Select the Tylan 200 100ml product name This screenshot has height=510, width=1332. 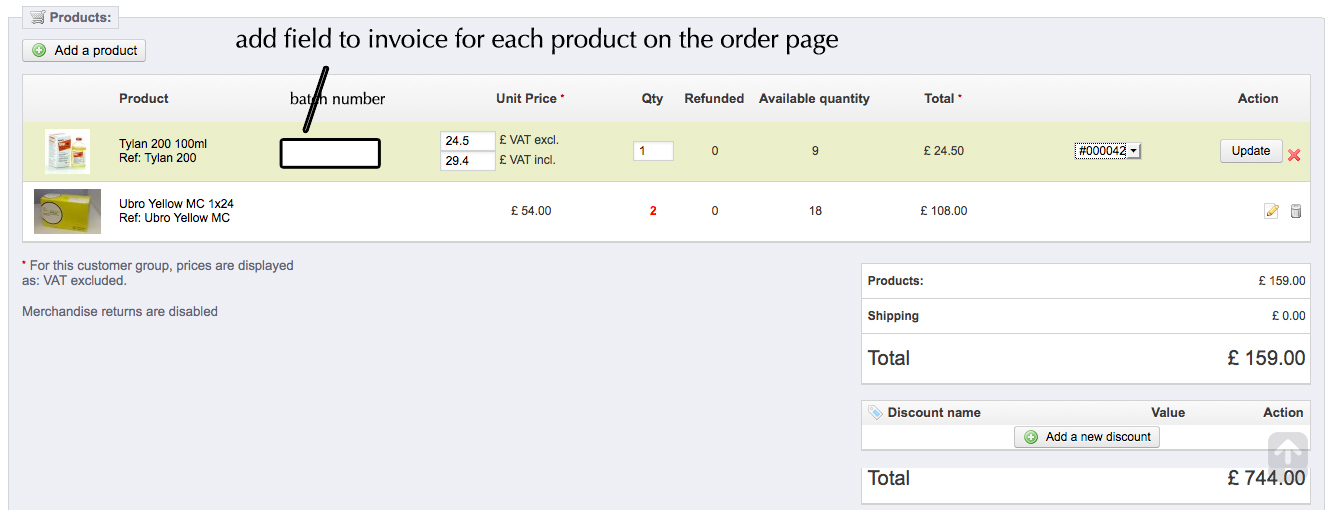click(x=163, y=144)
